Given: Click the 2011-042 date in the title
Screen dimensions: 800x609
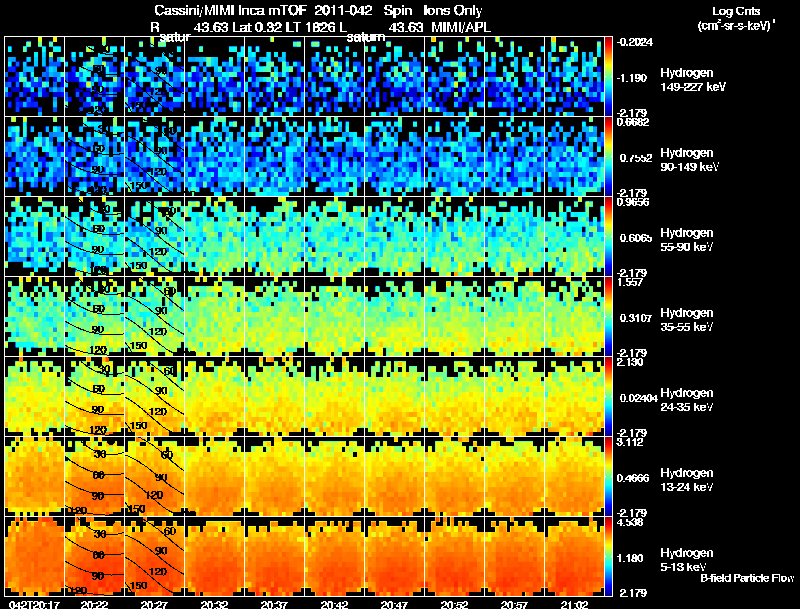Looking at the screenshot, I should (x=343, y=10).
